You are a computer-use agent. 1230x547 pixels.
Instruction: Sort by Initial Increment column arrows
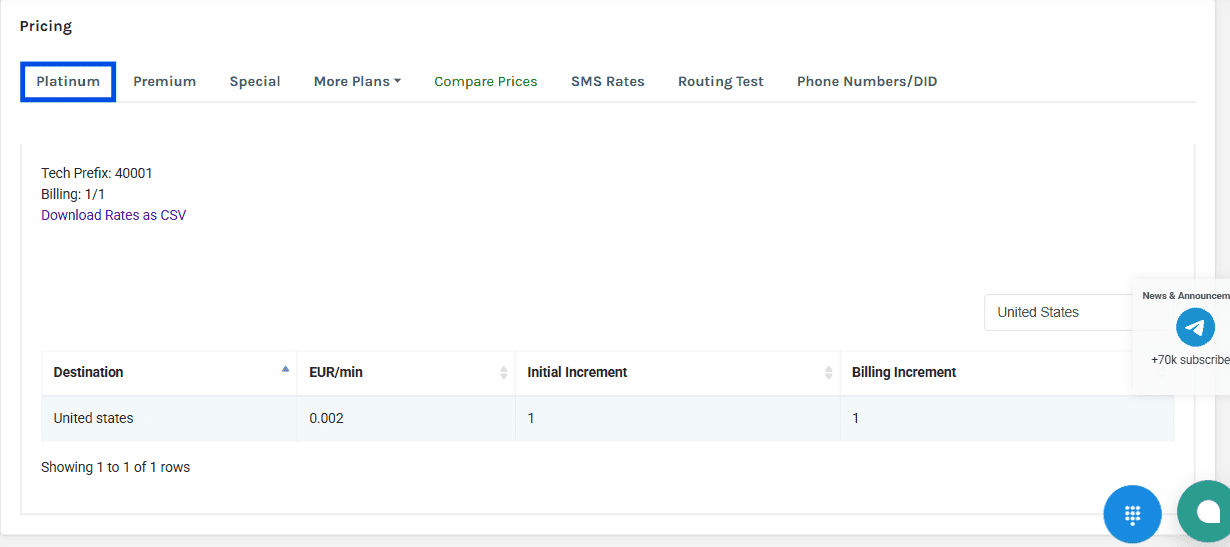pos(828,372)
